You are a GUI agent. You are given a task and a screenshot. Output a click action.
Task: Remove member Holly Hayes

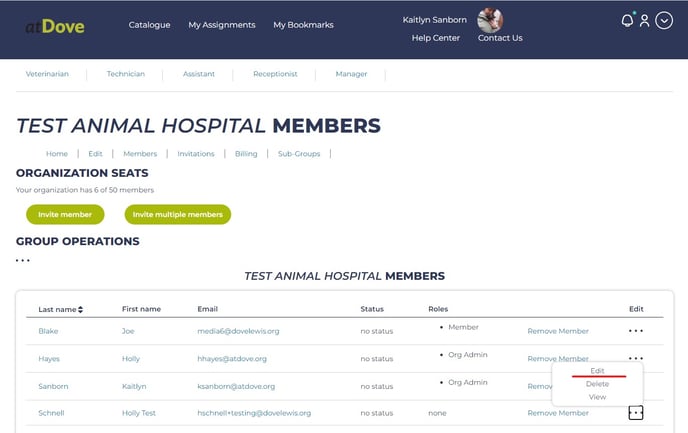tap(558, 358)
